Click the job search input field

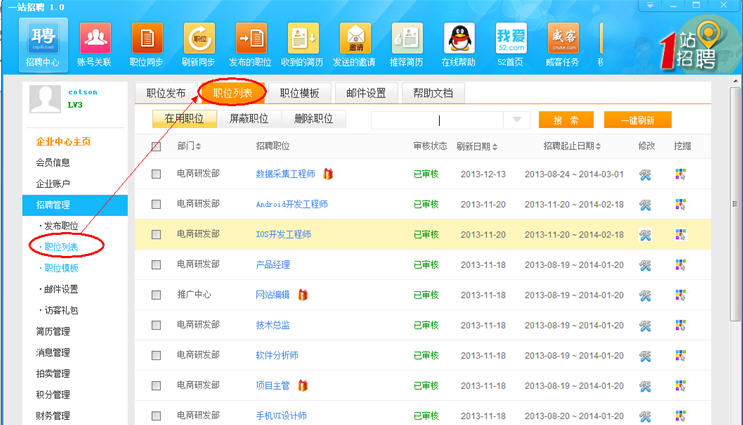coord(437,120)
